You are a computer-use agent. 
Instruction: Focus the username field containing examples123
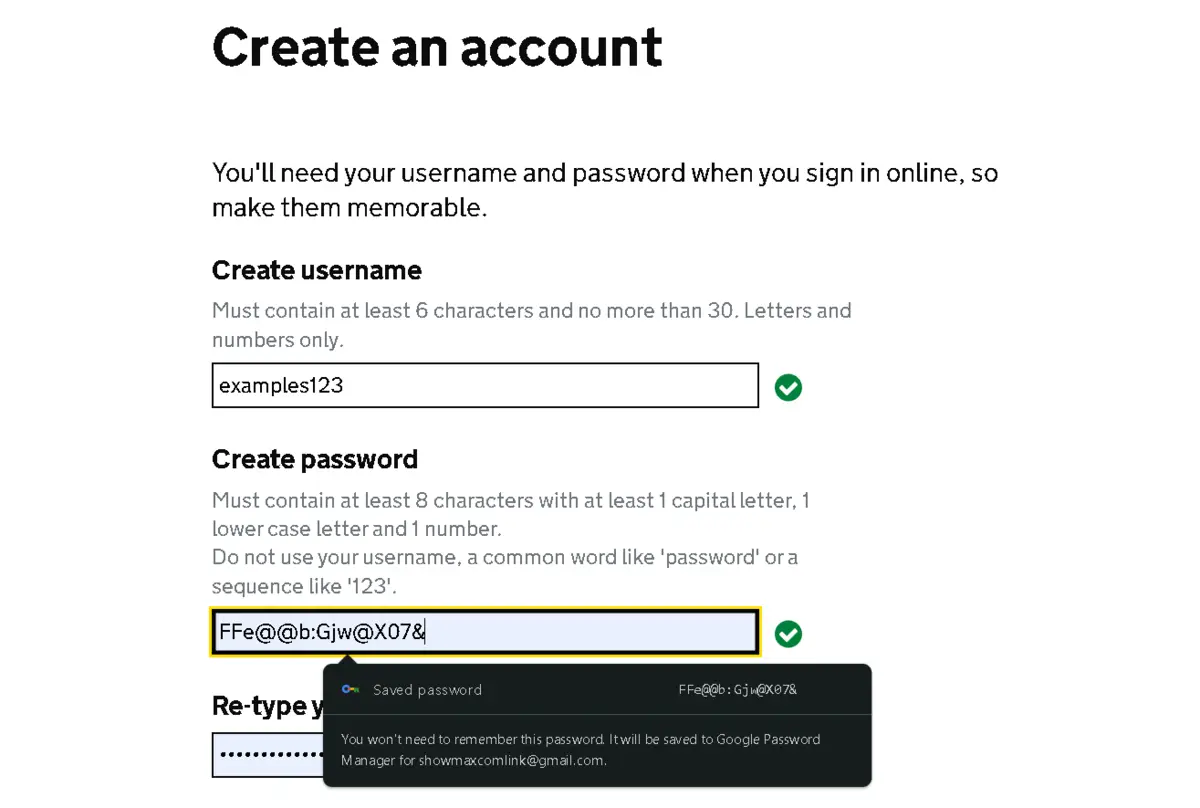click(485, 386)
